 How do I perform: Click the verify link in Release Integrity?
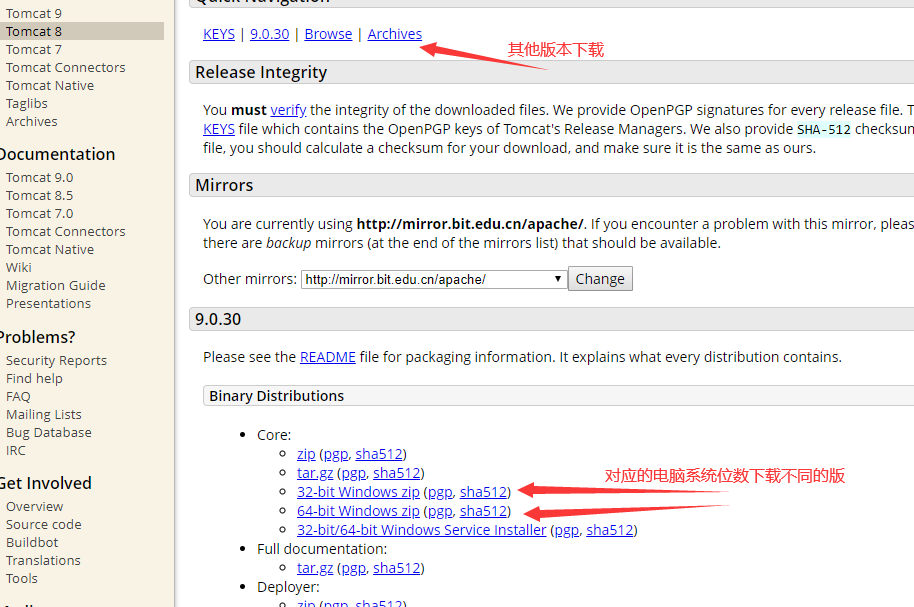click(288, 109)
